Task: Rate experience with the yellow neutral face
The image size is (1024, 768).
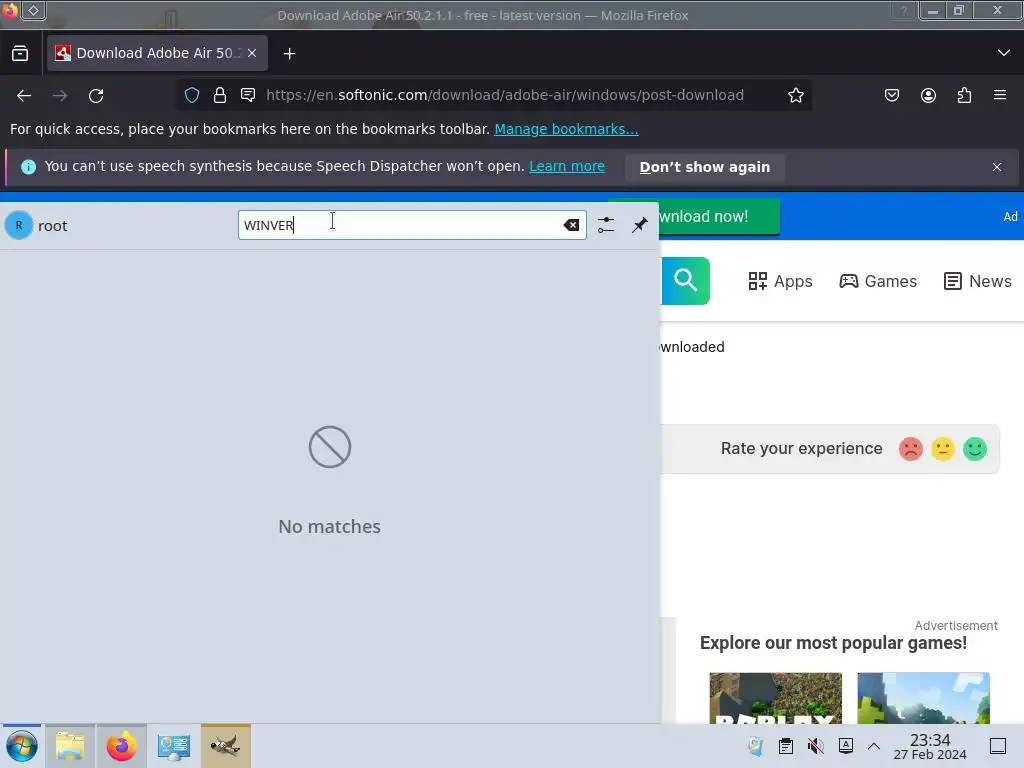Action: [x=943, y=449]
